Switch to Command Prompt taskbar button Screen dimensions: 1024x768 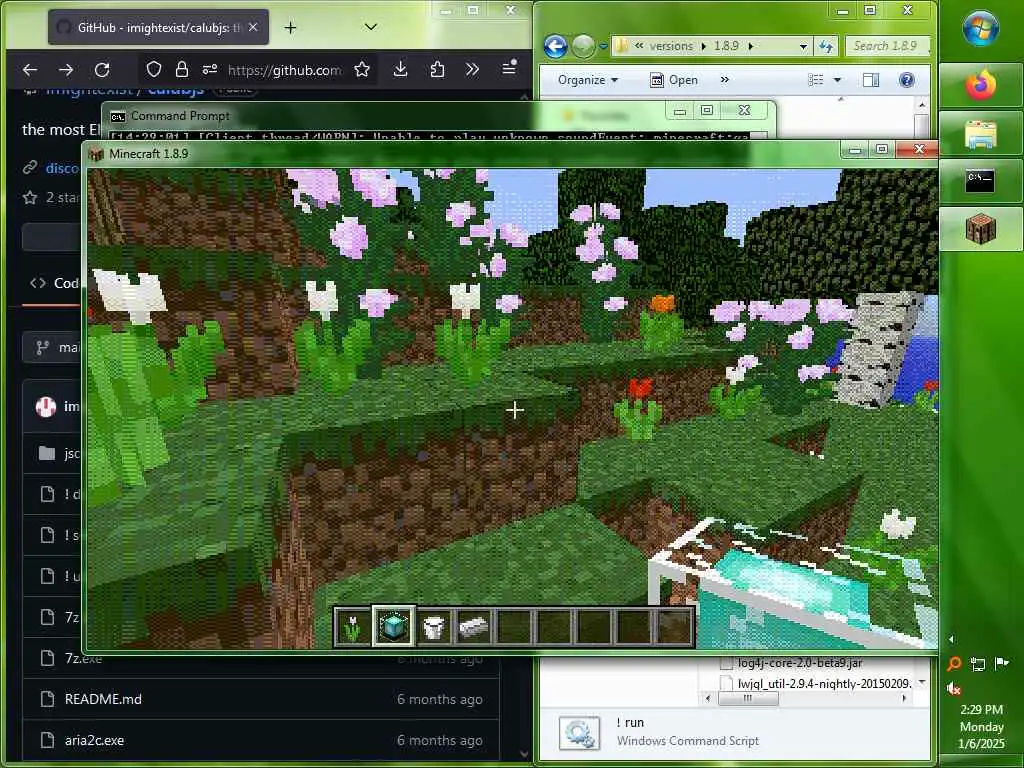(980, 181)
